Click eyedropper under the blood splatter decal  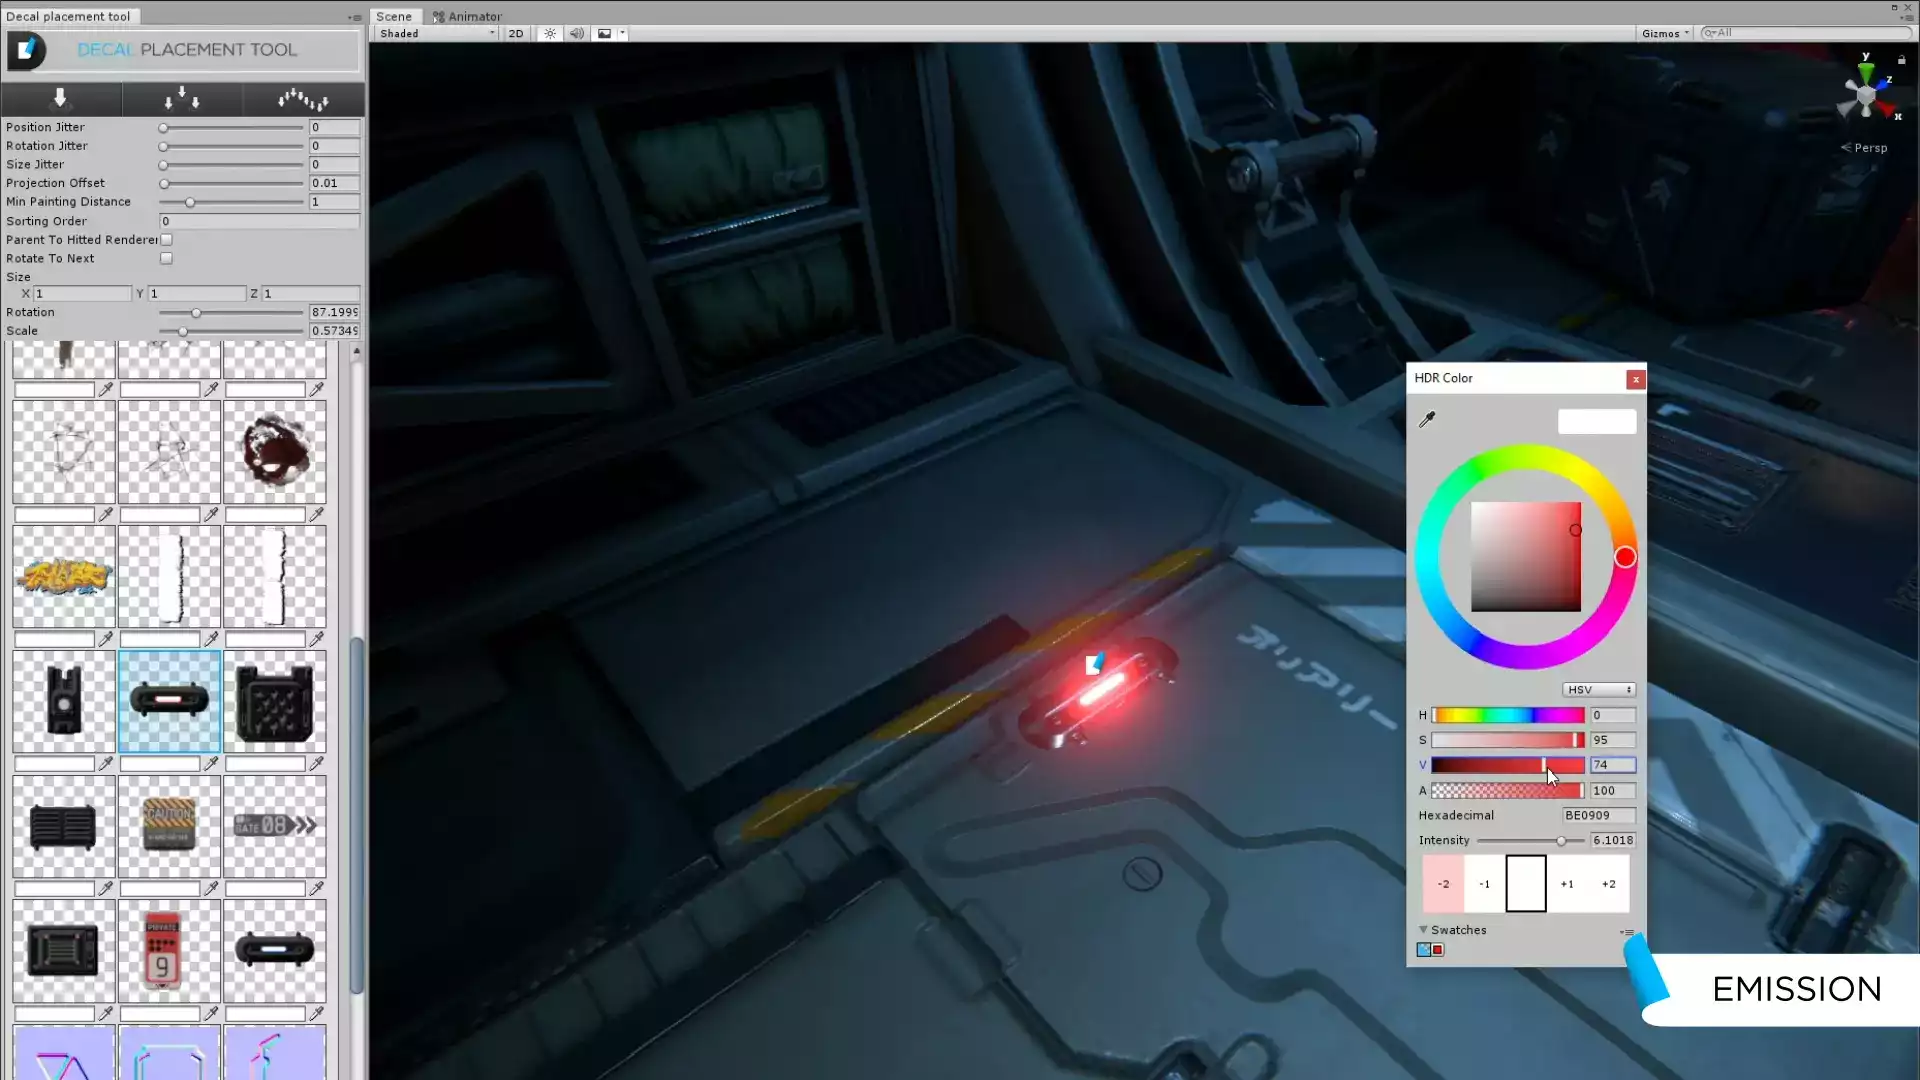click(317, 514)
